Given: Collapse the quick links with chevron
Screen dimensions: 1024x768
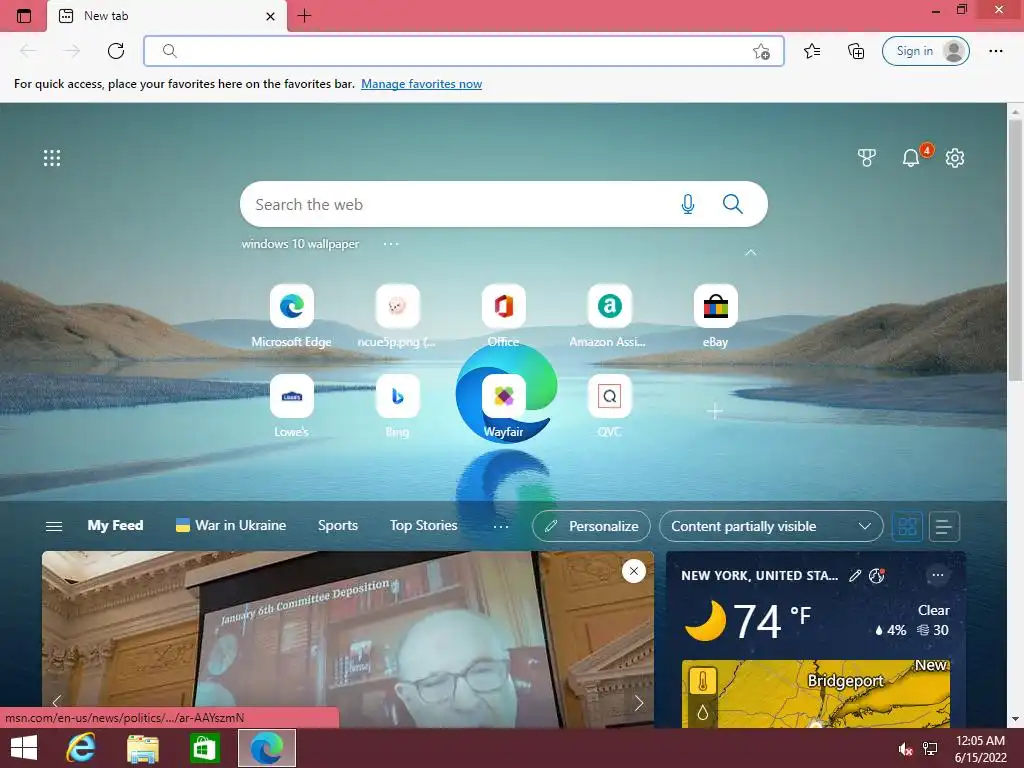Looking at the screenshot, I should pyautogui.click(x=750, y=252).
